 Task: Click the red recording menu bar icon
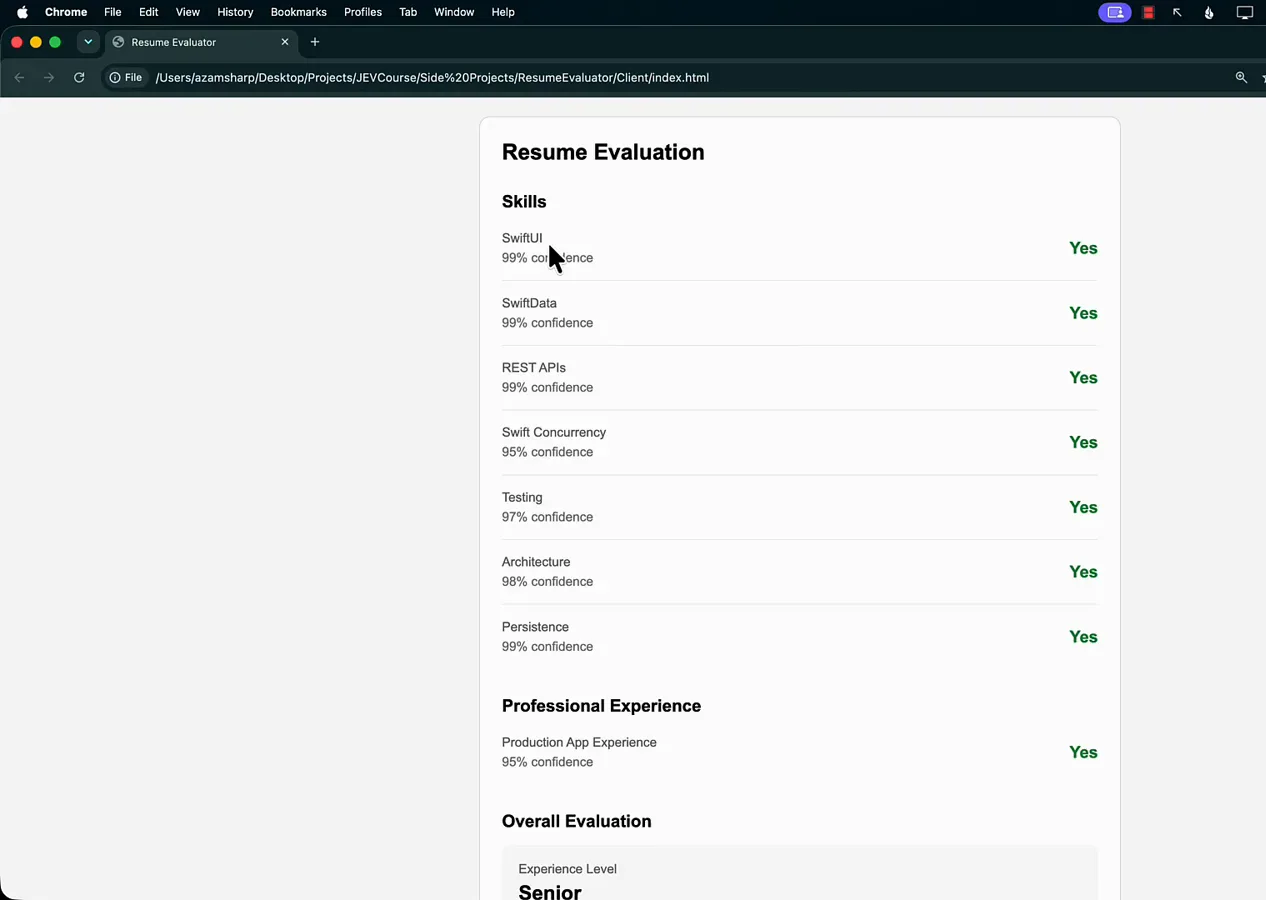click(x=1149, y=12)
